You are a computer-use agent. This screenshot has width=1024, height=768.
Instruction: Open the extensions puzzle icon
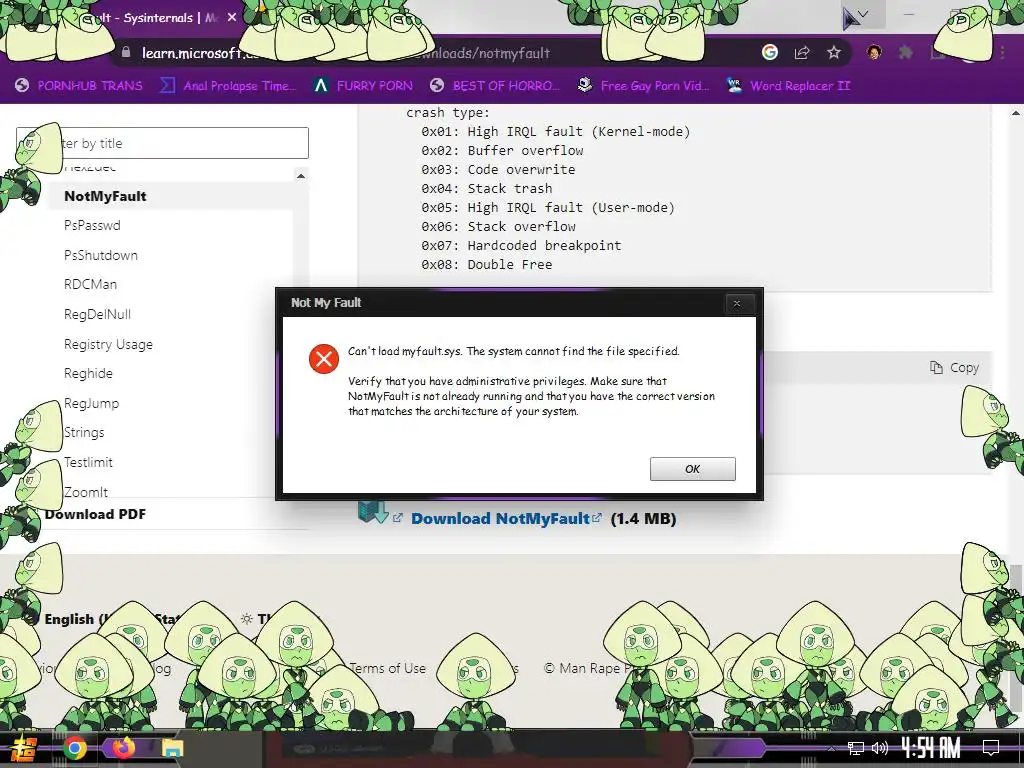906,52
